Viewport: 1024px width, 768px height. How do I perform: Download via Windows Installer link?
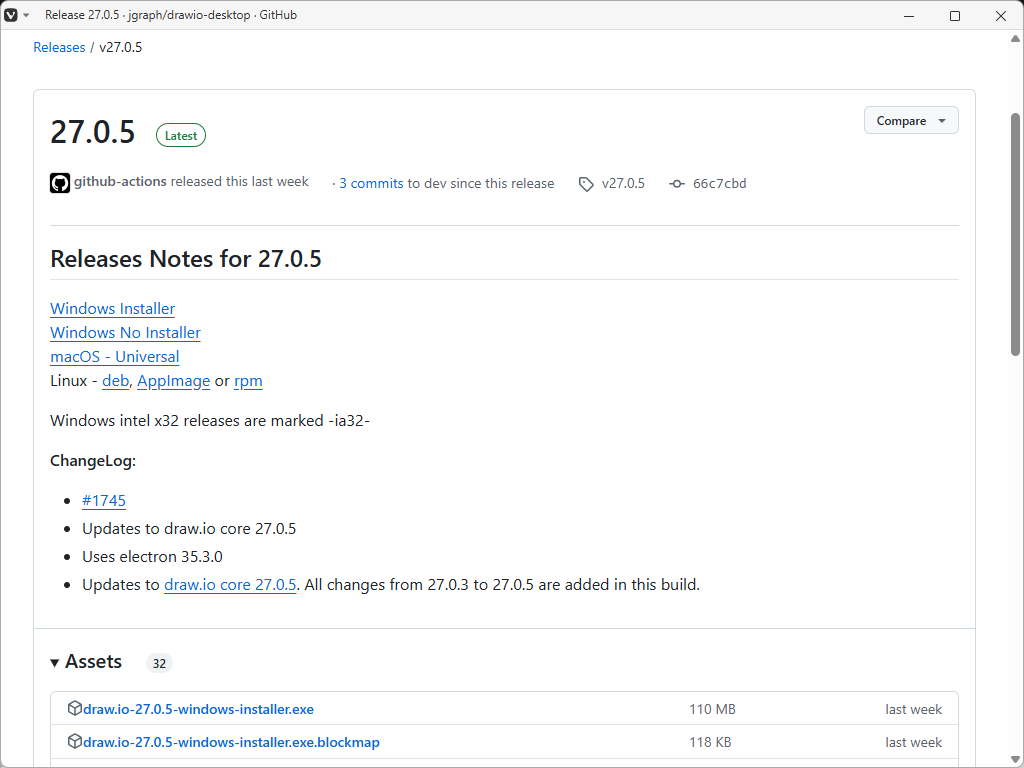click(x=112, y=308)
